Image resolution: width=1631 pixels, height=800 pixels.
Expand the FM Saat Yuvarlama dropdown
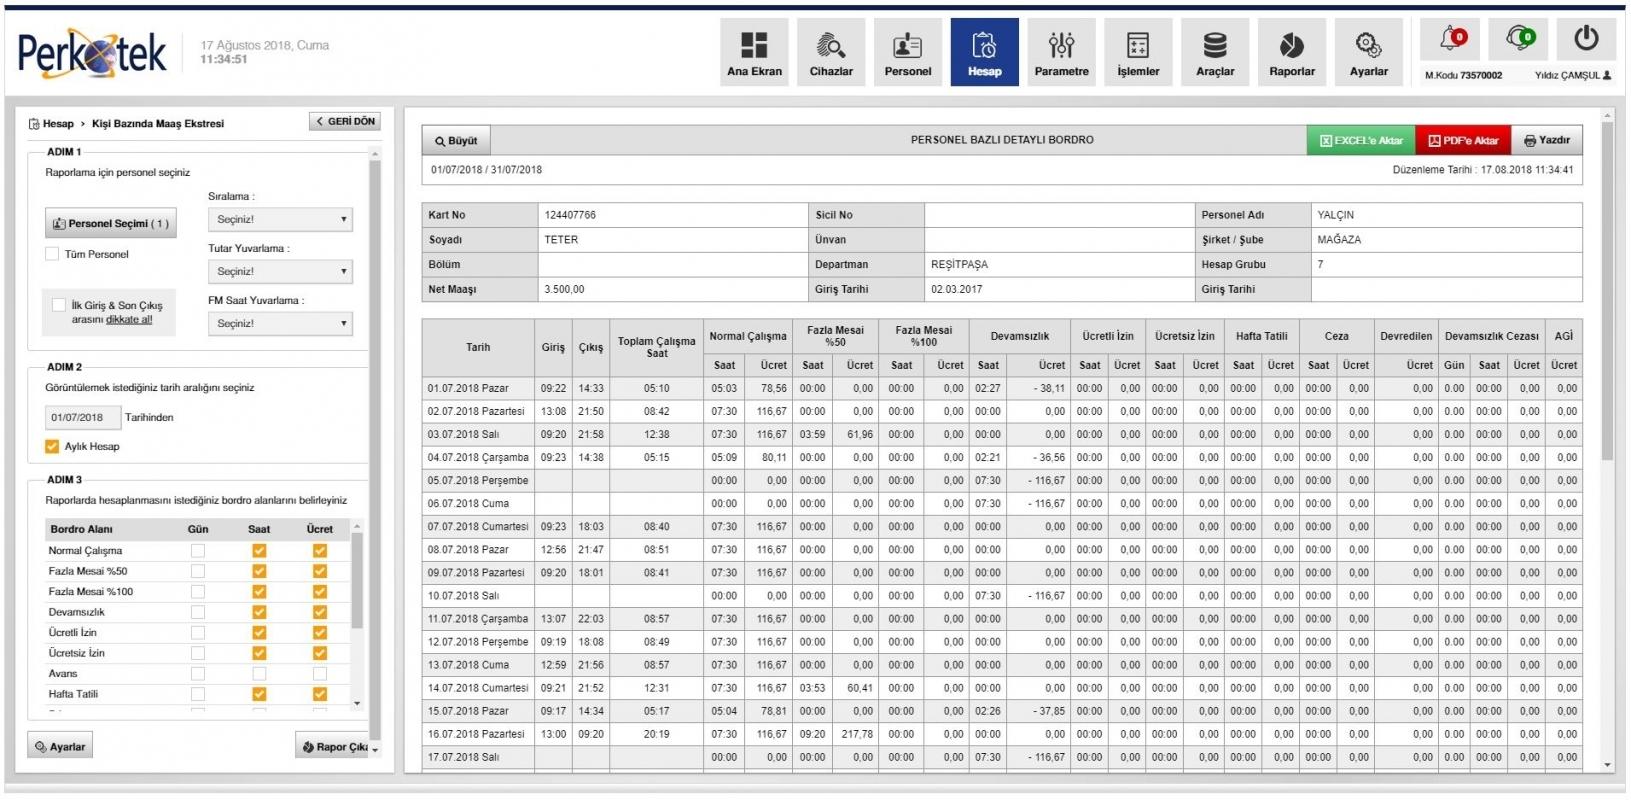click(280, 323)
